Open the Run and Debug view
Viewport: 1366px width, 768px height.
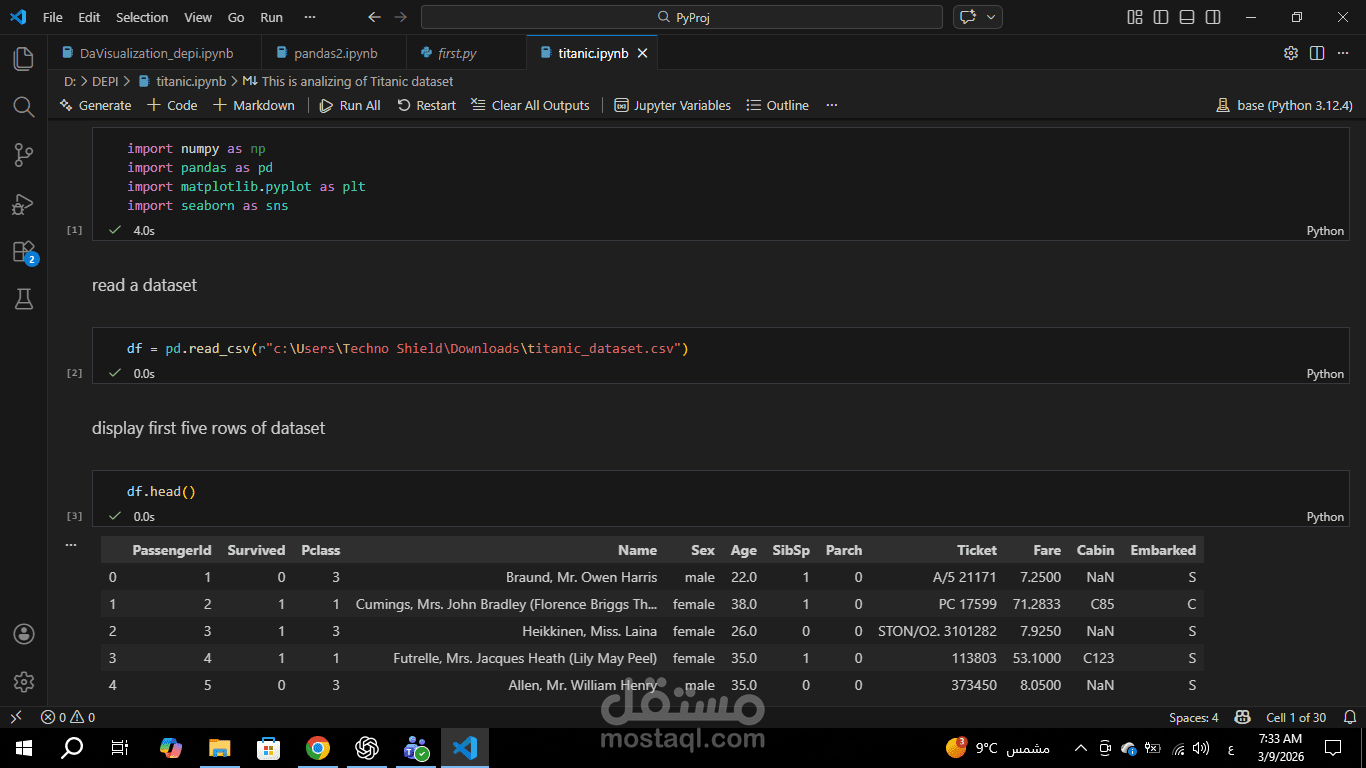coord(23,203)
